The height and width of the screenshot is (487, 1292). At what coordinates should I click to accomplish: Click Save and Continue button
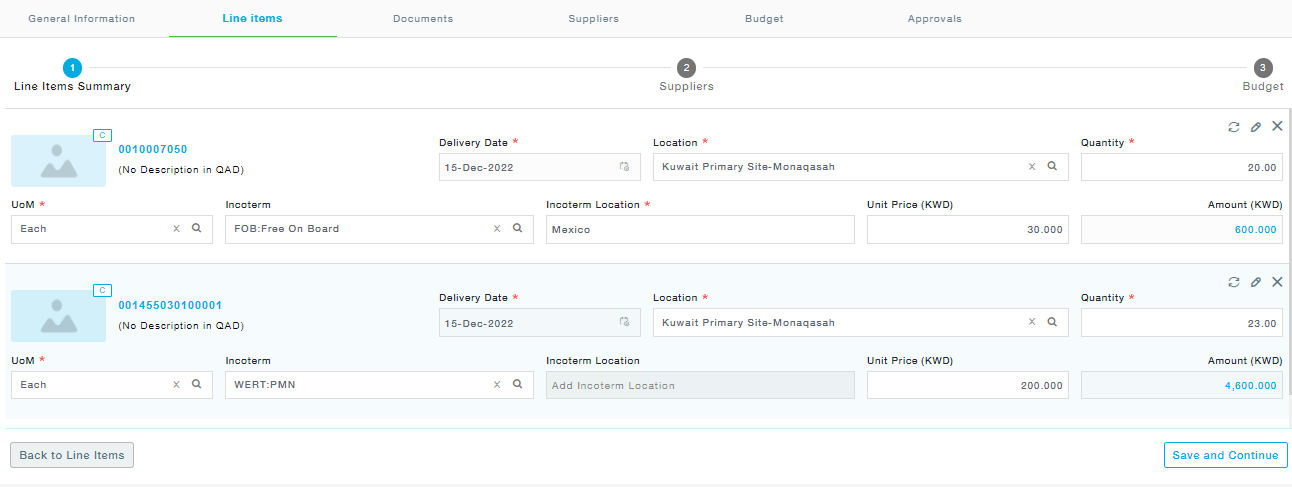1225,455
